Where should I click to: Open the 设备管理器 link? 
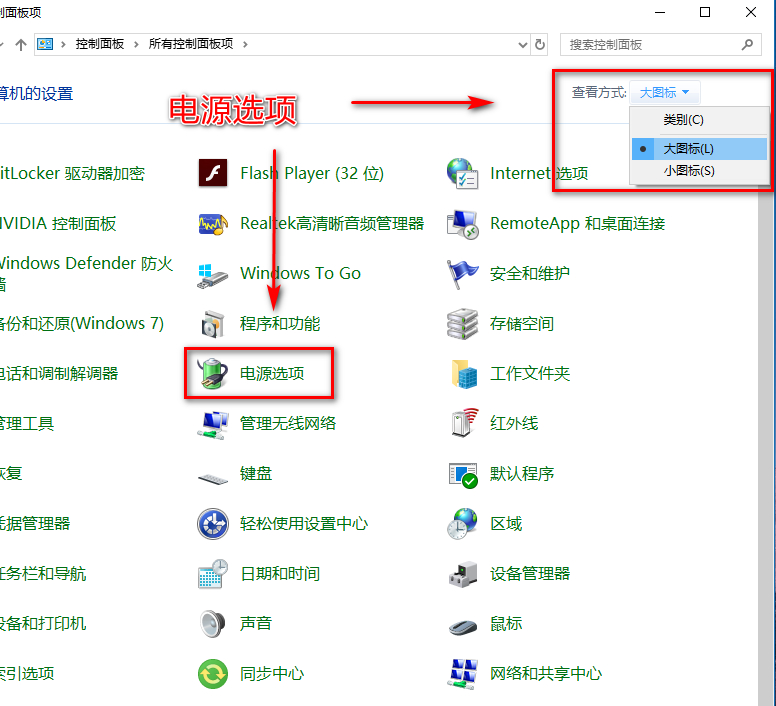(x=530, y=574)
